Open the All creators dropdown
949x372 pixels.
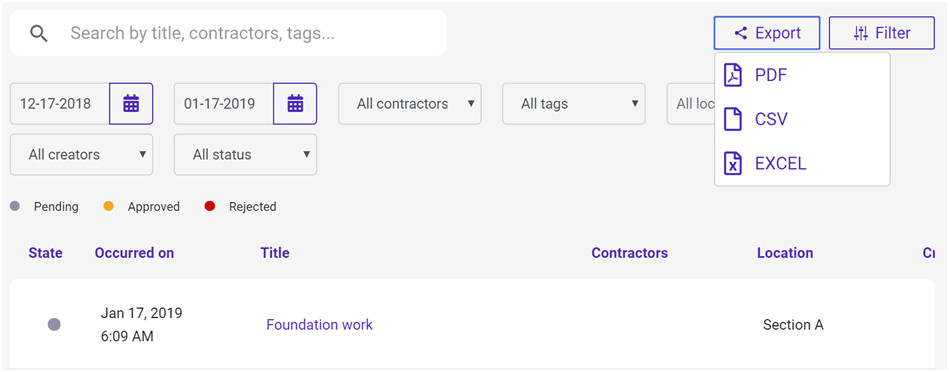(x=82, y=155)
